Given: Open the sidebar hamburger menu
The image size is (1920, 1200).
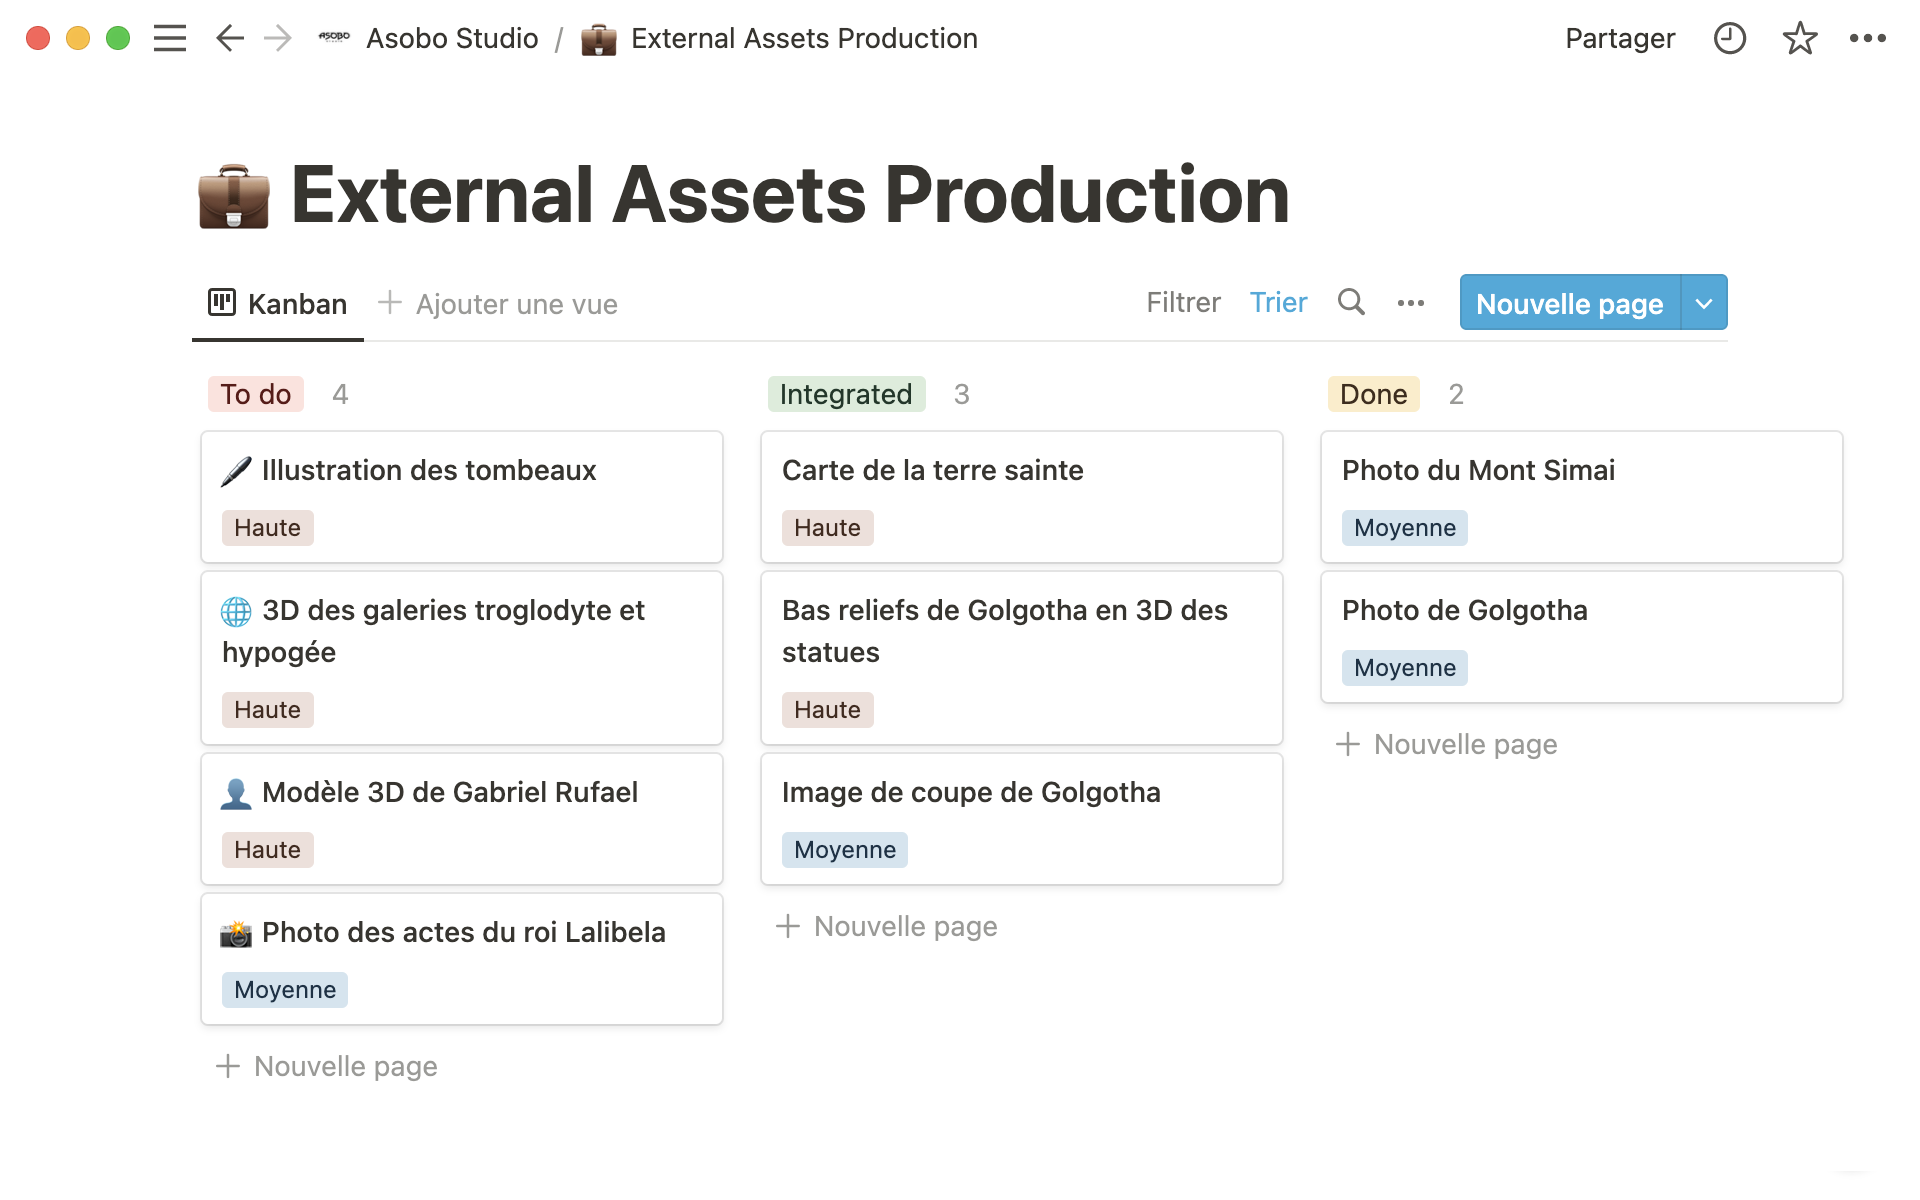Looking at the screenshot, I should (170, 38).
